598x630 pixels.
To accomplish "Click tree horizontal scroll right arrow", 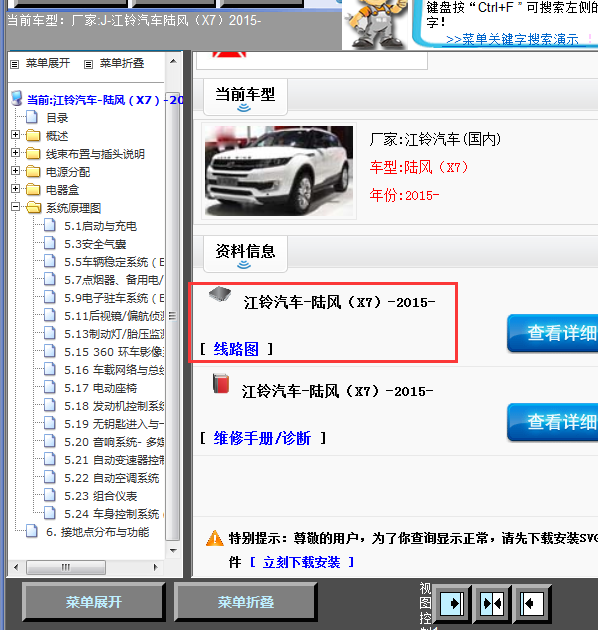I will [x=156, y=567].
